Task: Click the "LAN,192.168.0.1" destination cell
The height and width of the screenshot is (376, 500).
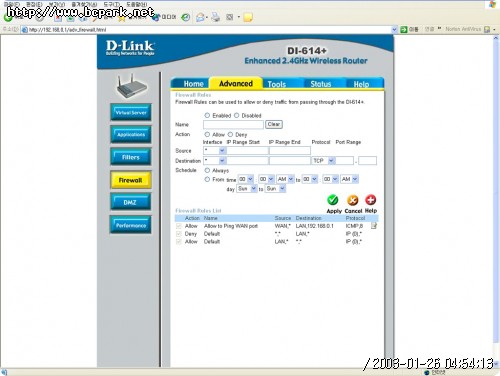Action: click(315, 226)
